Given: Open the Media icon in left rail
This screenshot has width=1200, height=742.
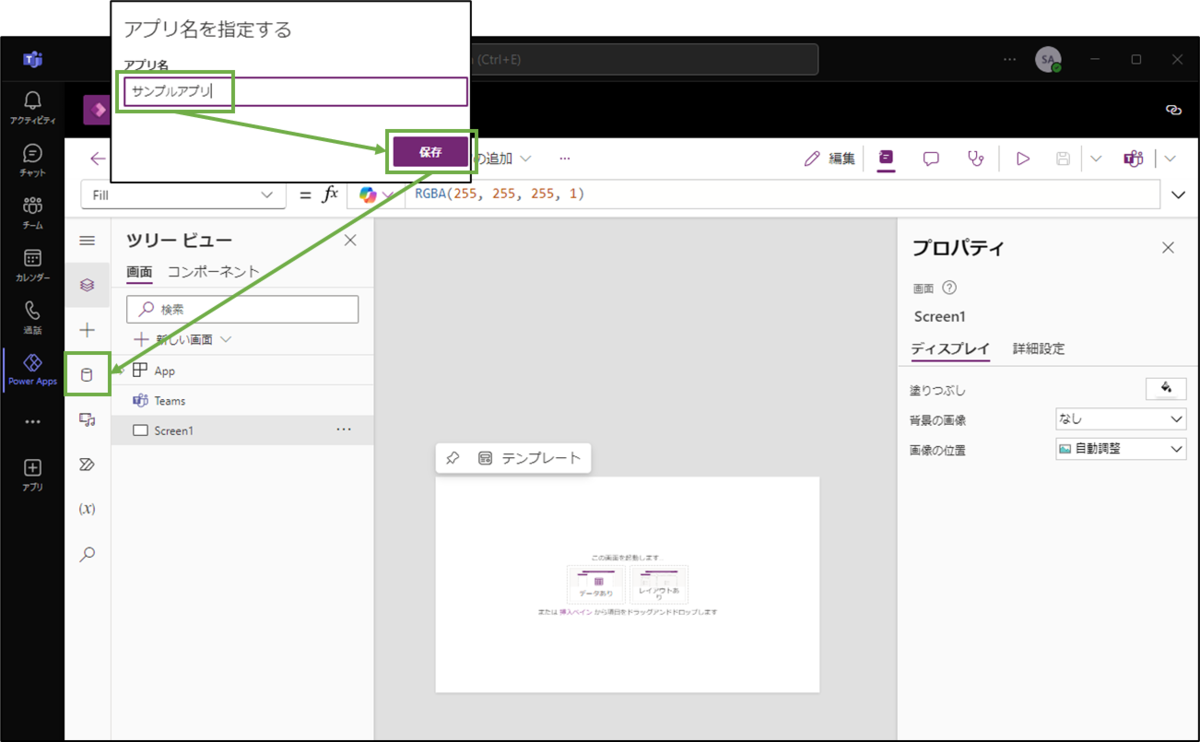Looking at the screenshot, I should (x=87, y=420).
